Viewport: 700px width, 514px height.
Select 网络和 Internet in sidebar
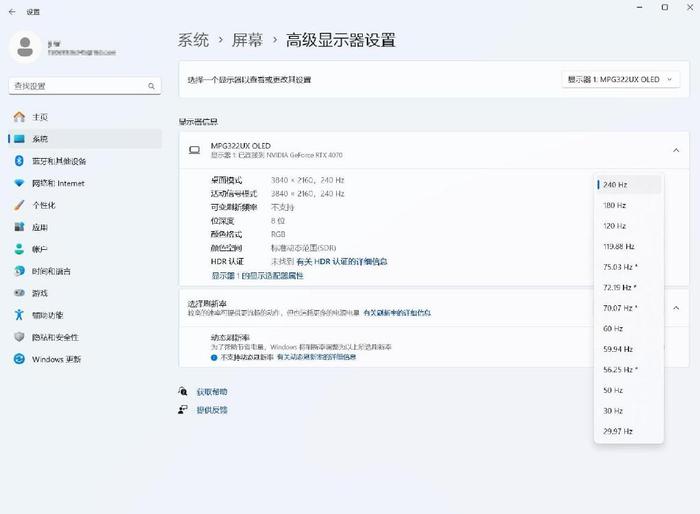pyautogui.click(x=85, y=183)
